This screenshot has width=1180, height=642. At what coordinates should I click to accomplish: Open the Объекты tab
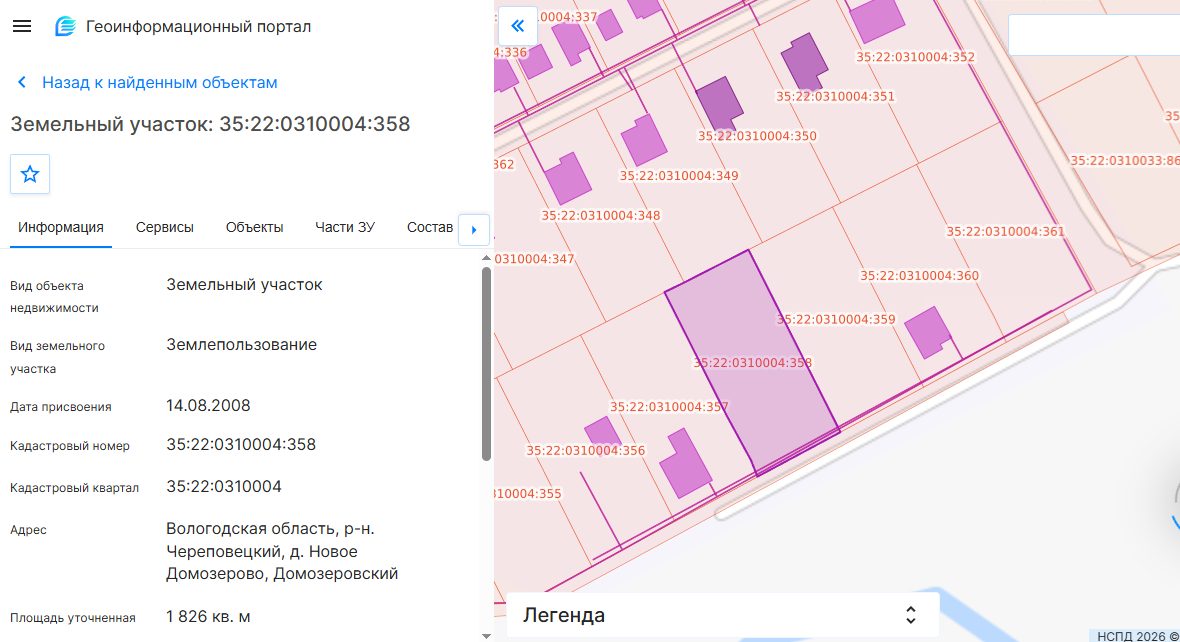tap(254, 227)
